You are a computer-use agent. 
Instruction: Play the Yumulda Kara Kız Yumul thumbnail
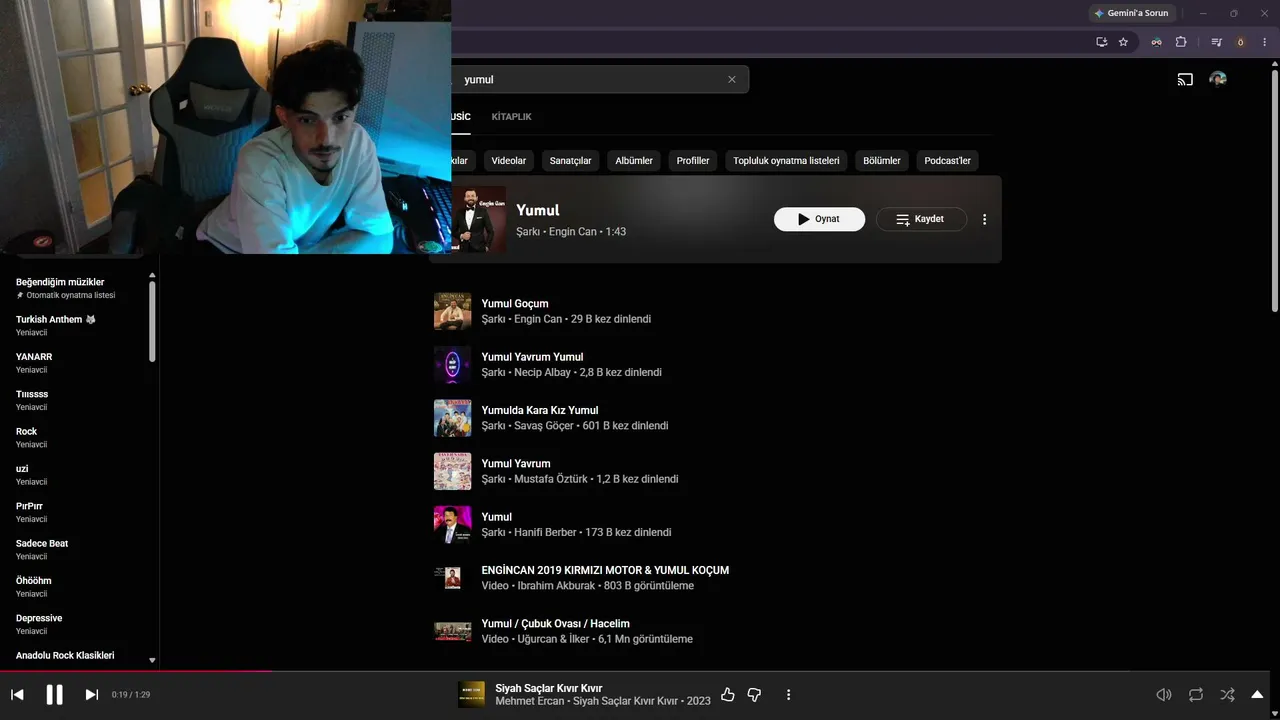452,418
